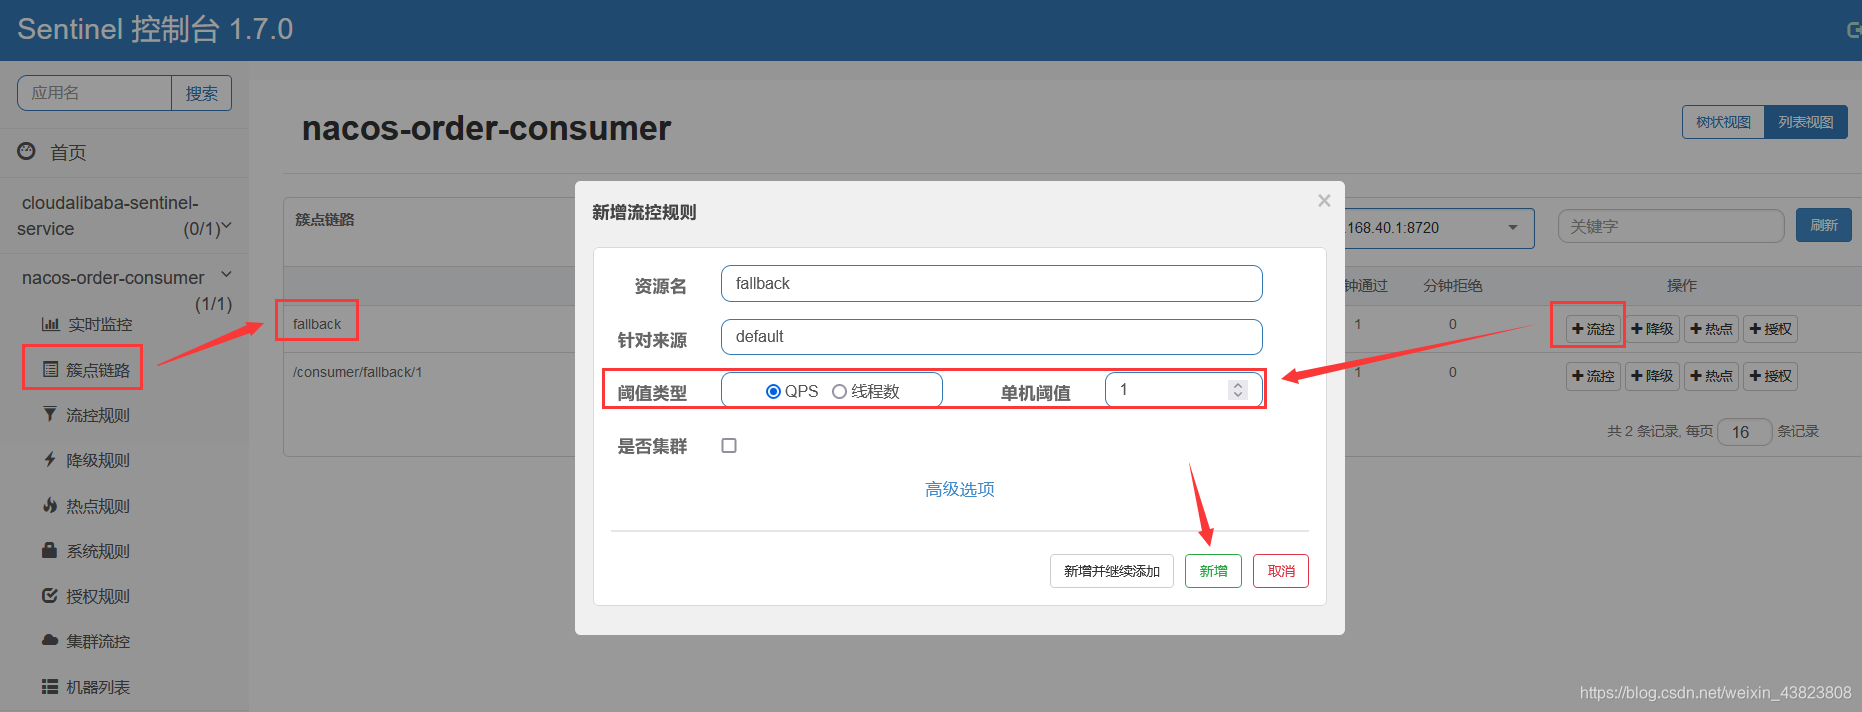Click the home icon beside 首页
This screenshot has height=712, width=1862.
coord(27,151)
